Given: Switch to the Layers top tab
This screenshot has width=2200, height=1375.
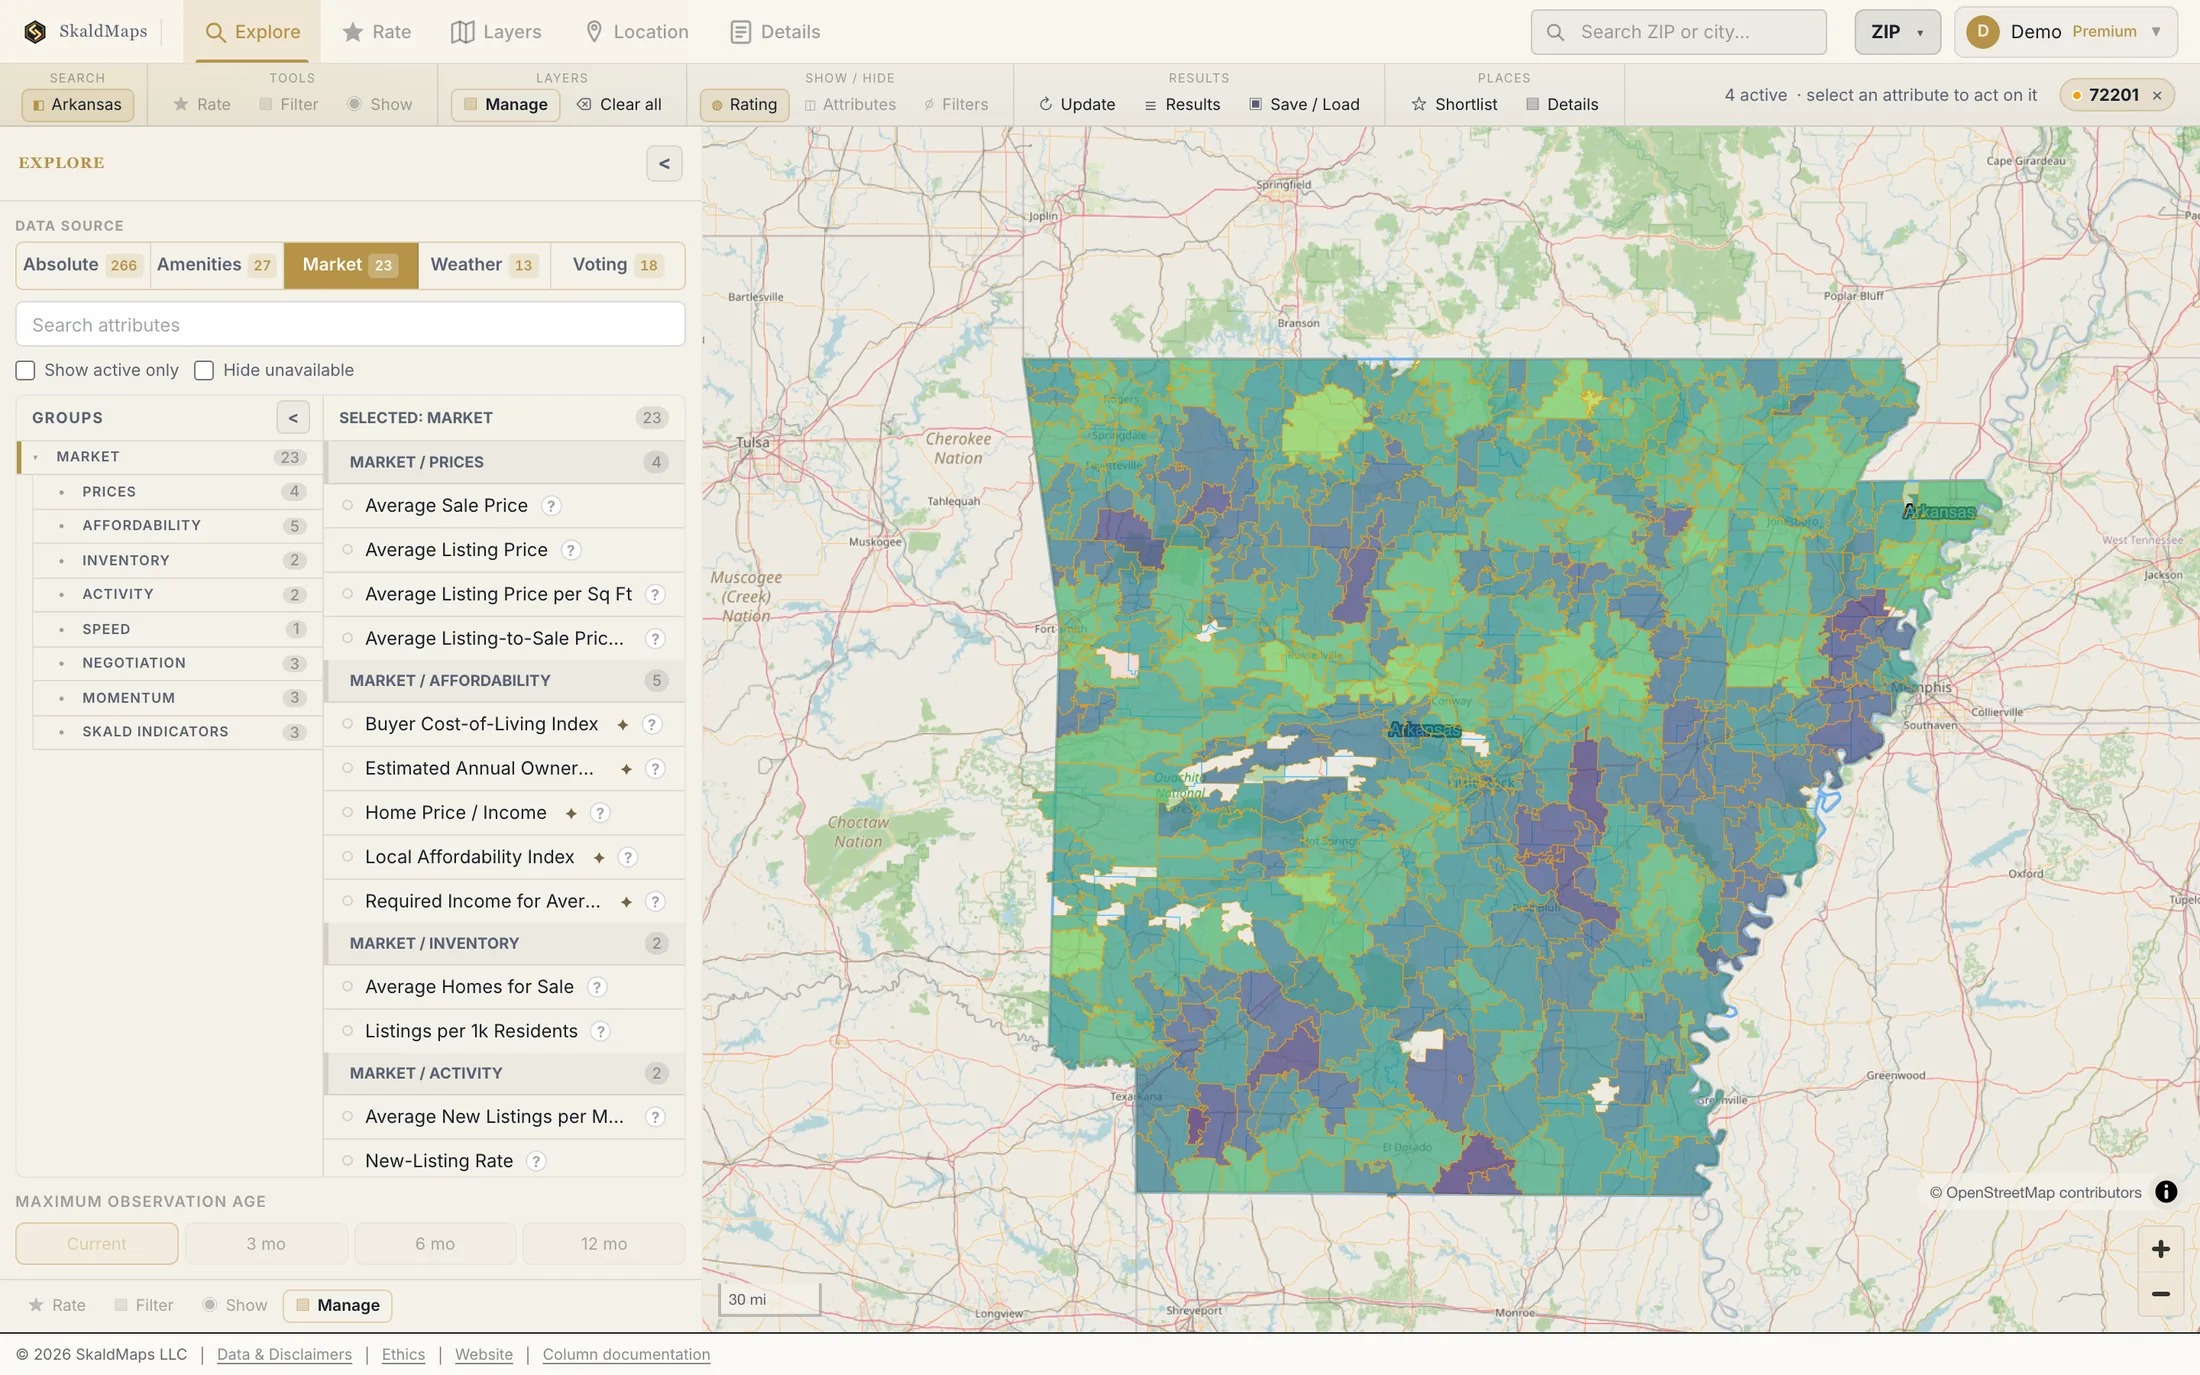Looking at the screenshot, I should 496,32.
